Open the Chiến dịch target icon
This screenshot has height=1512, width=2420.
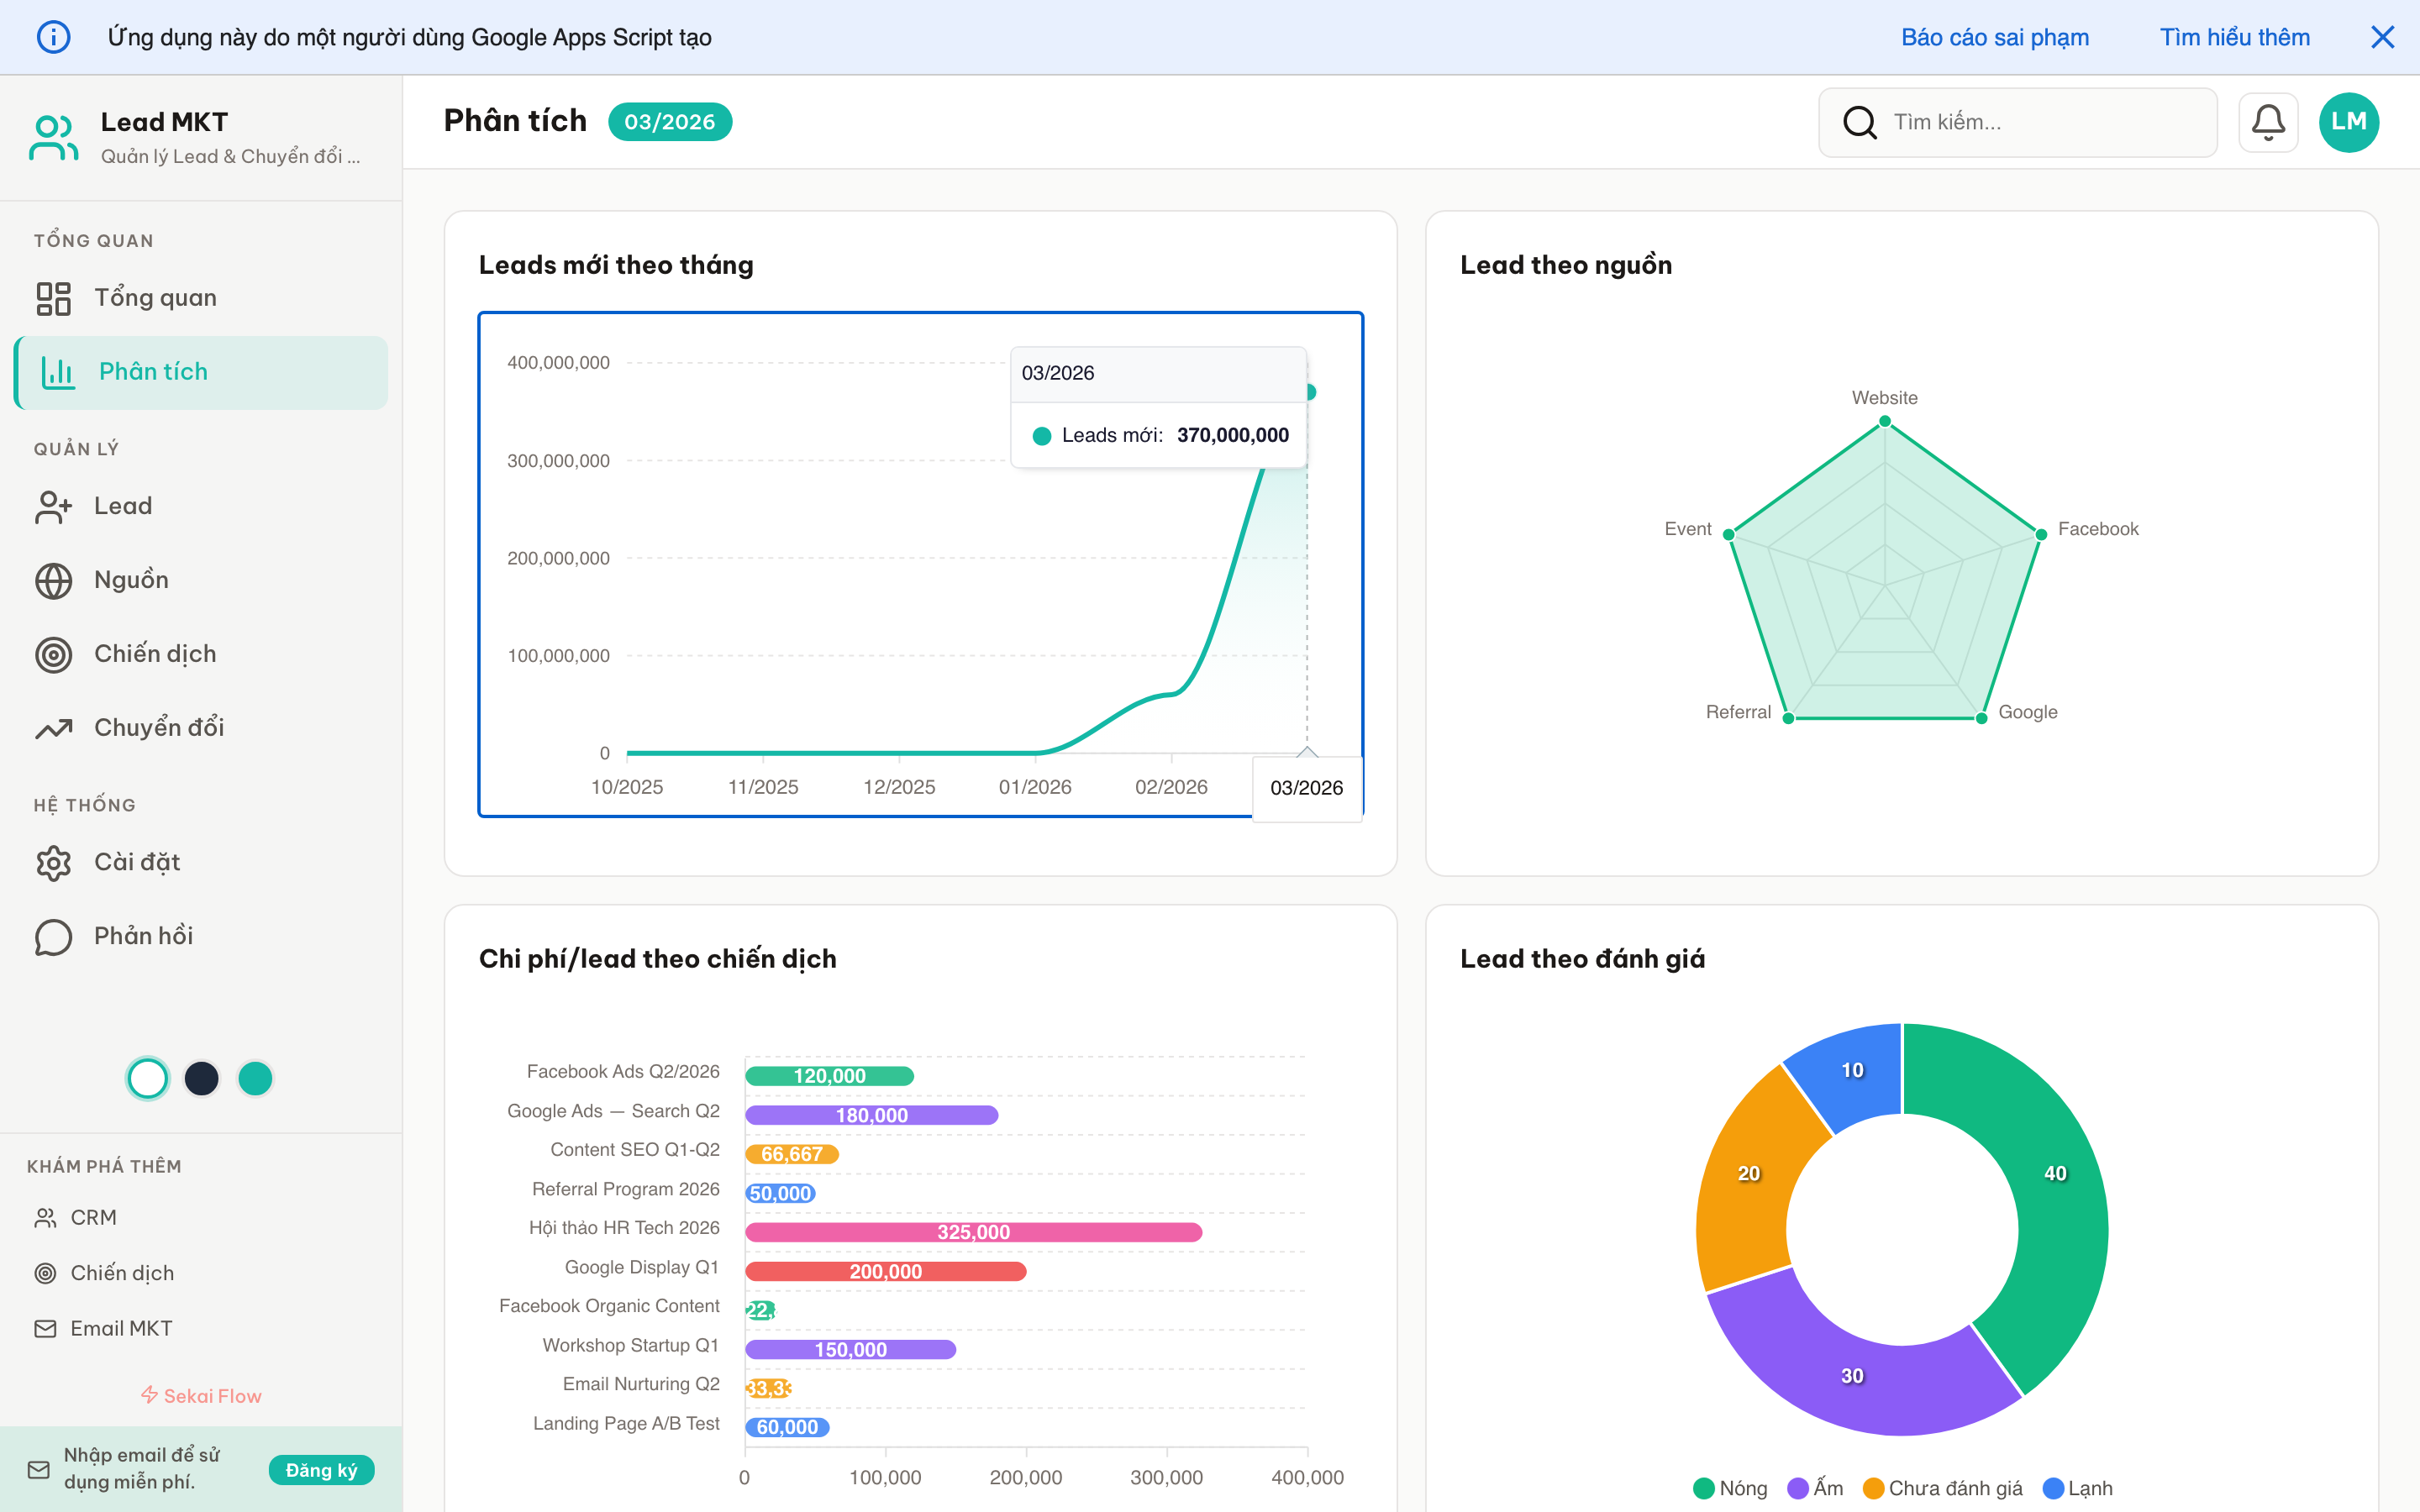[x=52, y=654]
